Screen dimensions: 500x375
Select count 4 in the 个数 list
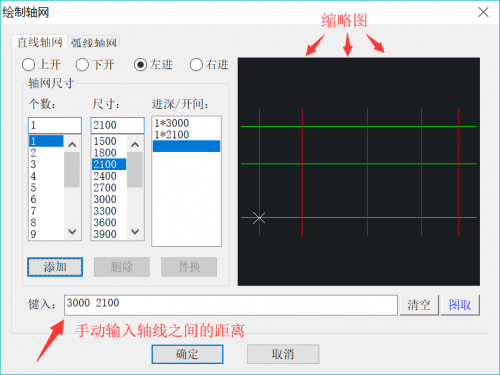click(x=46, y=176)
